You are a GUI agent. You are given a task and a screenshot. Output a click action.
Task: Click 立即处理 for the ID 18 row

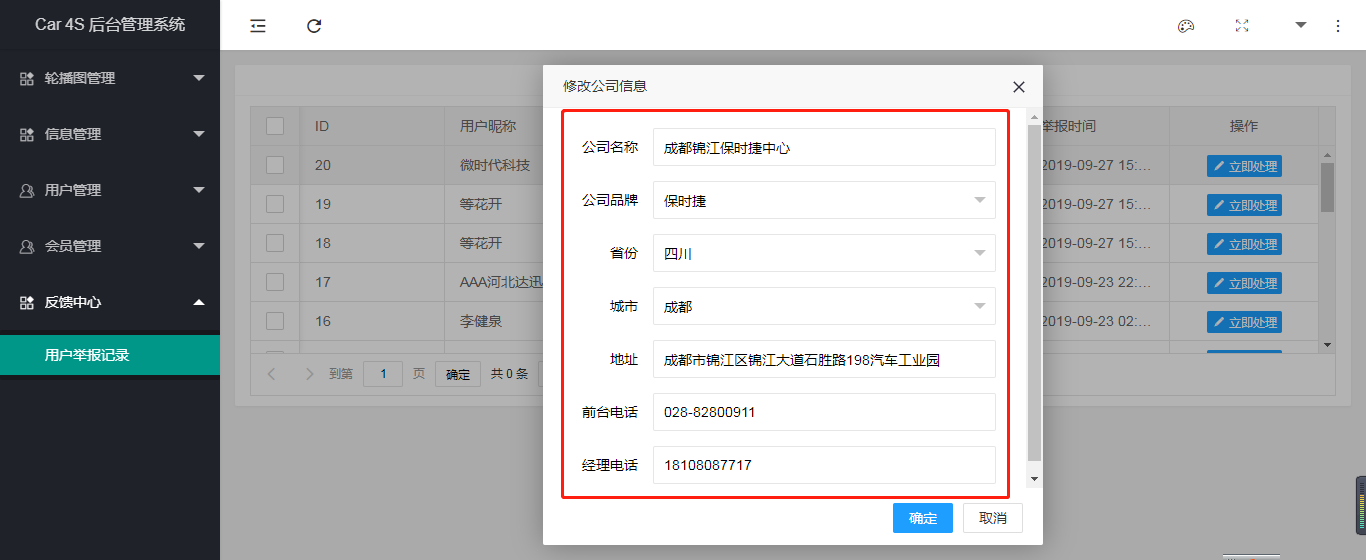[x=1244, y=244]
